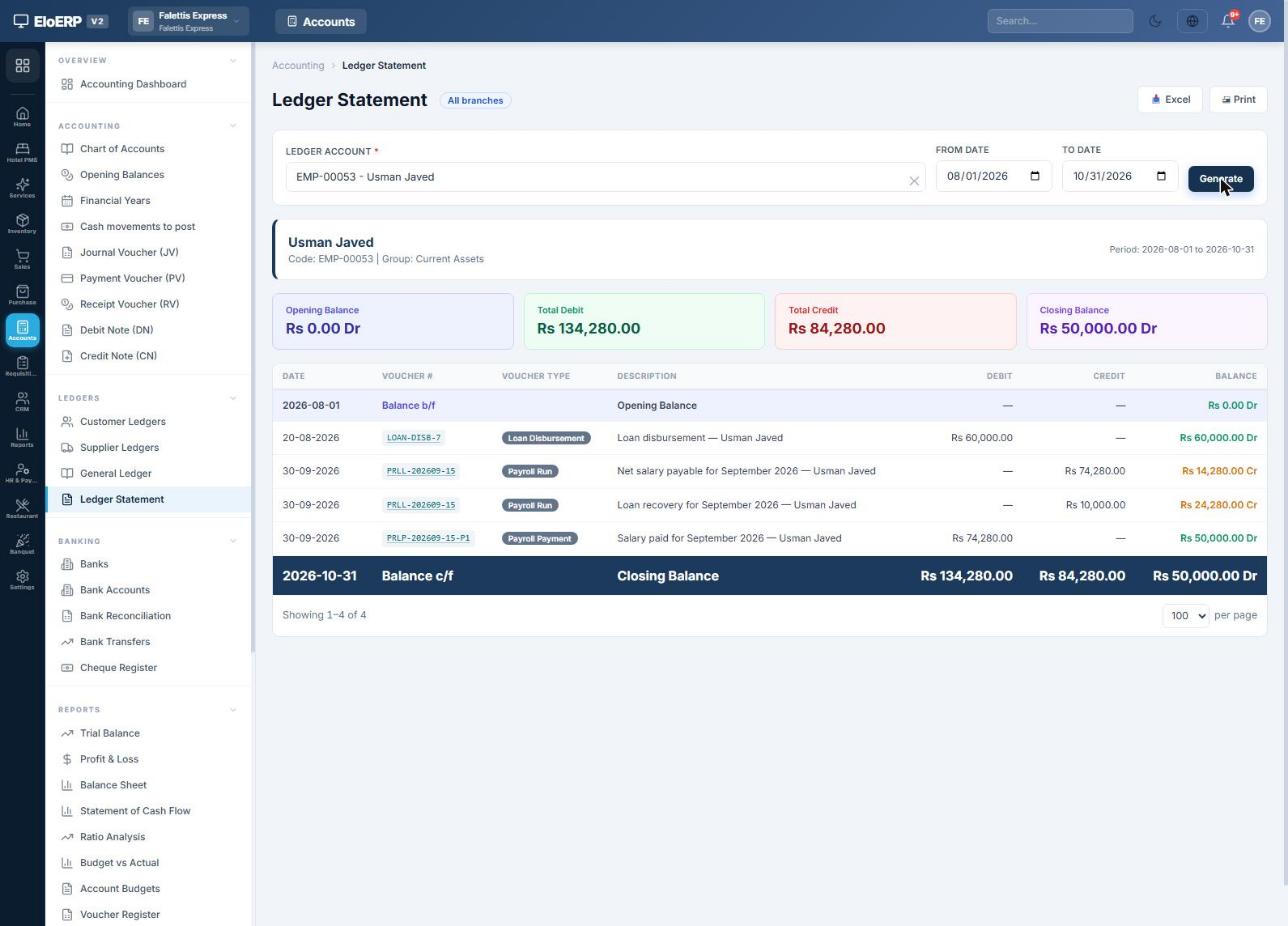
Task: Print the ledger statement
Action: pos(1238,100)
